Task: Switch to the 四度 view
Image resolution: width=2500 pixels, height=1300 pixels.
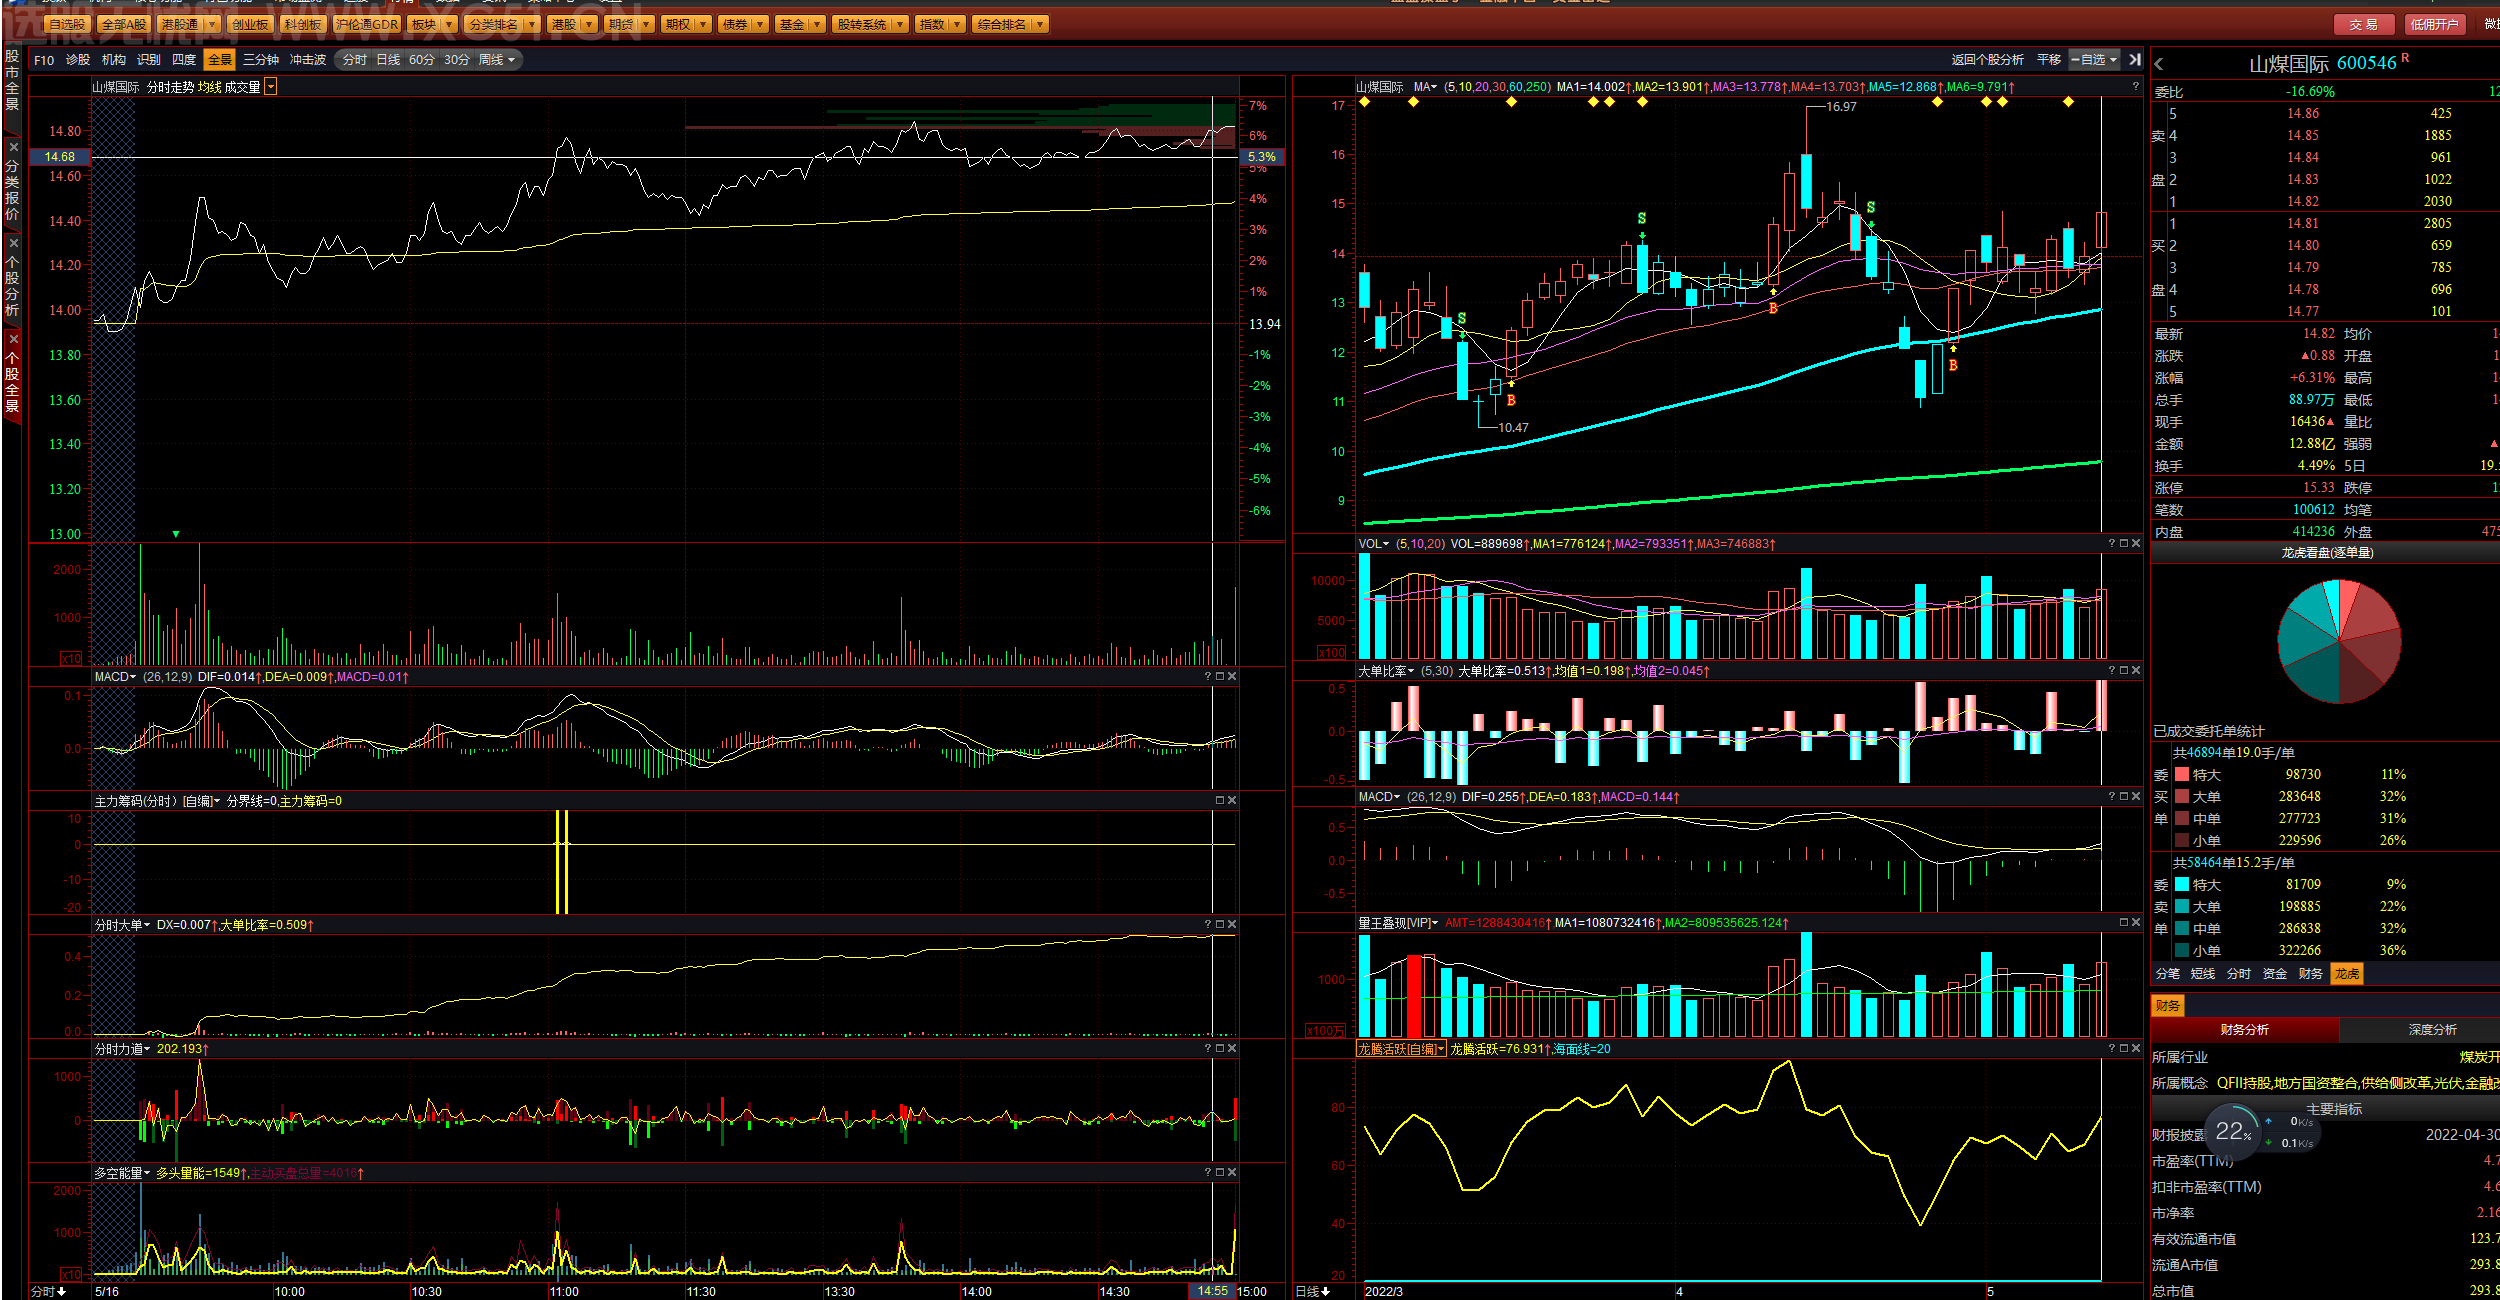Action: tap(184, 60)
